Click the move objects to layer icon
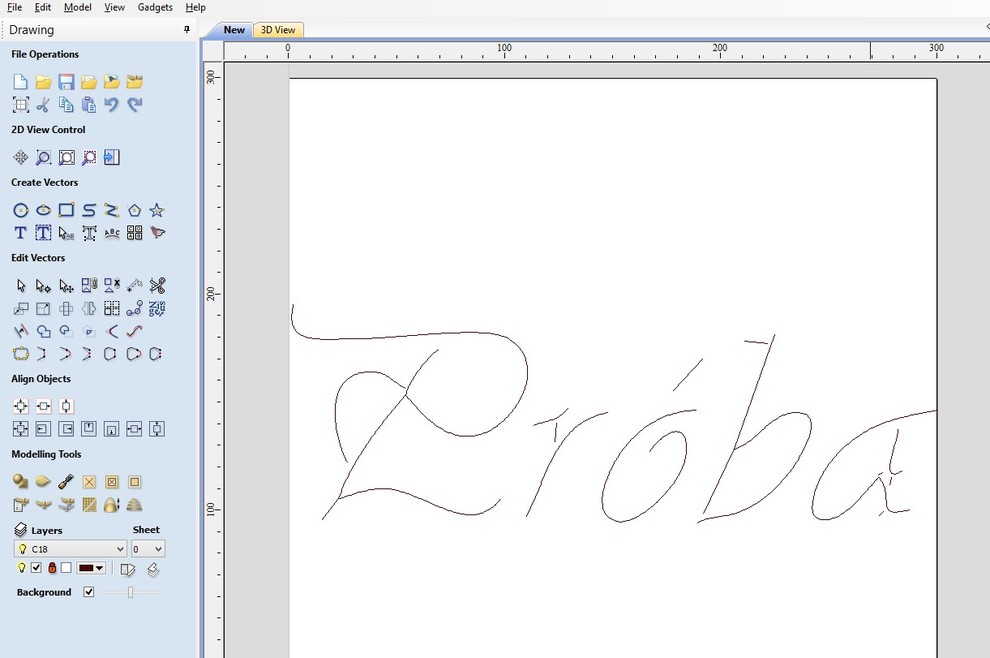 click(128, 570)
